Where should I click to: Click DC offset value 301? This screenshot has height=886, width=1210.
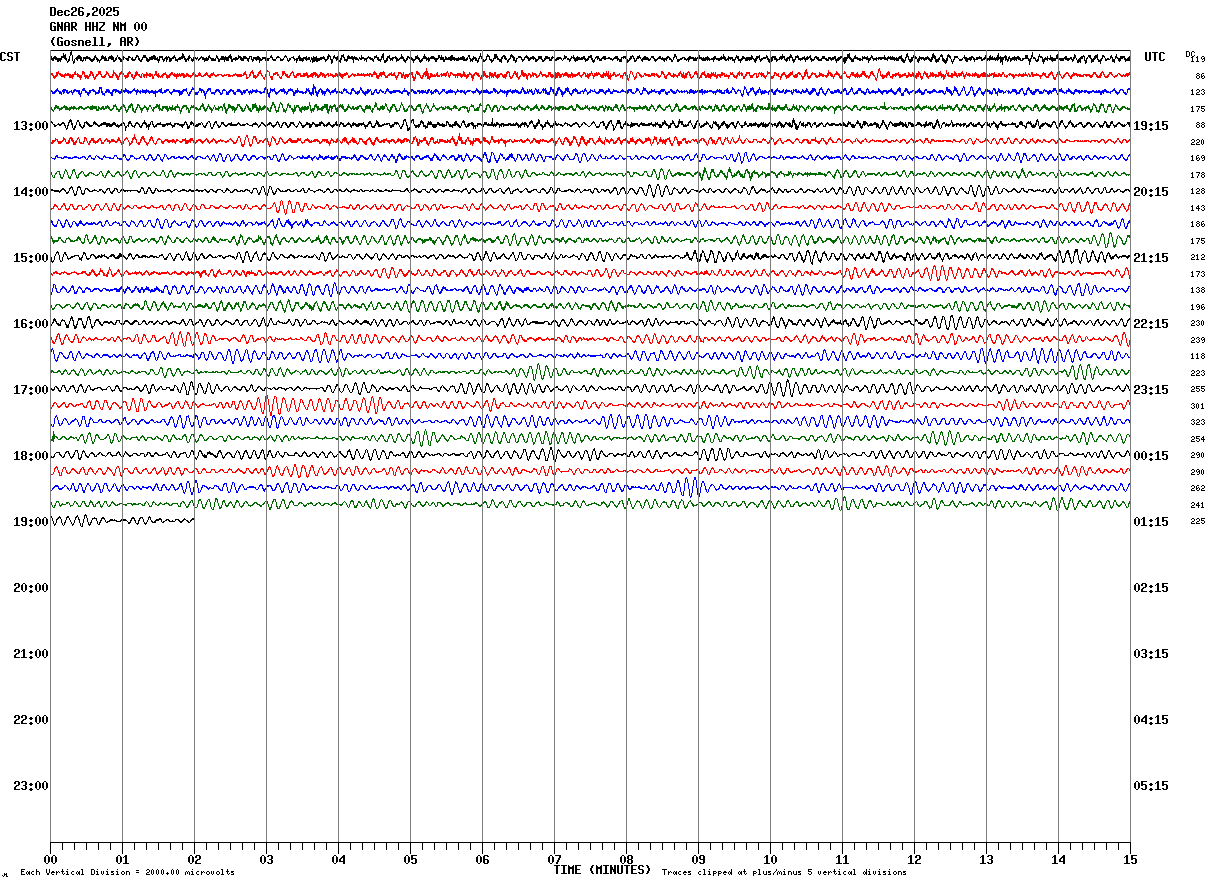1198,406
